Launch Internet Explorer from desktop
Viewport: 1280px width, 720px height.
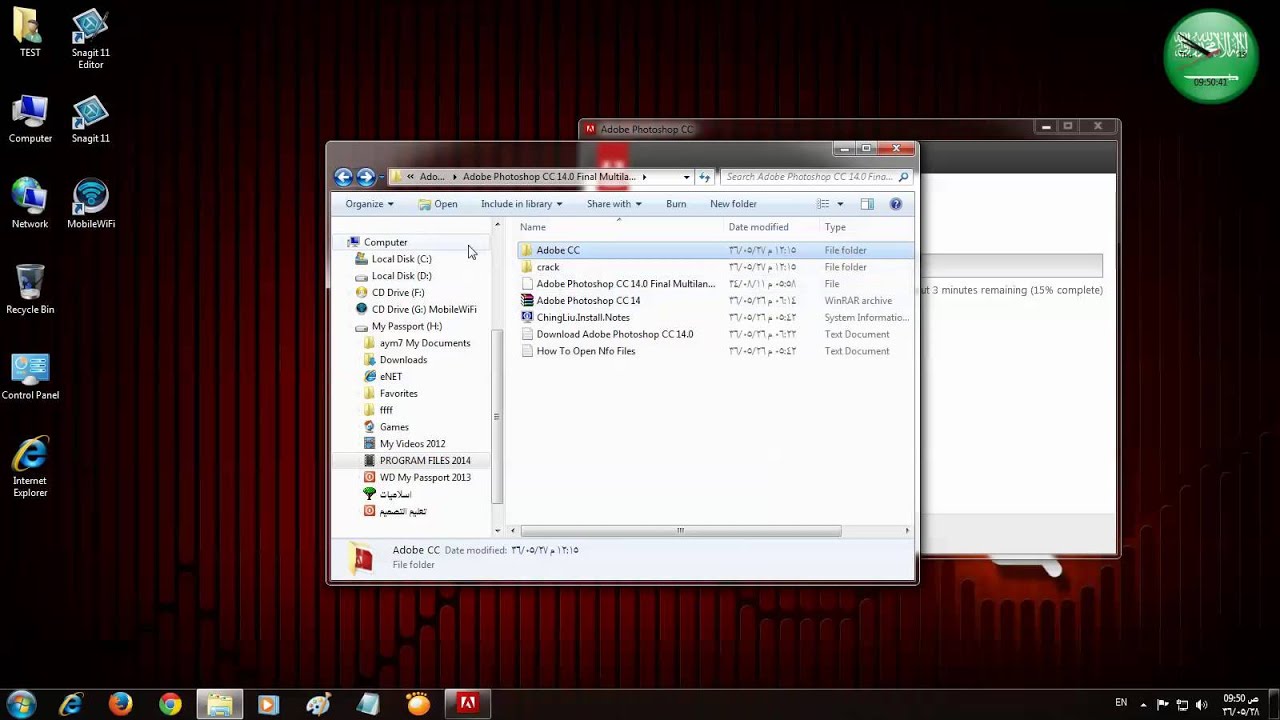30,467
